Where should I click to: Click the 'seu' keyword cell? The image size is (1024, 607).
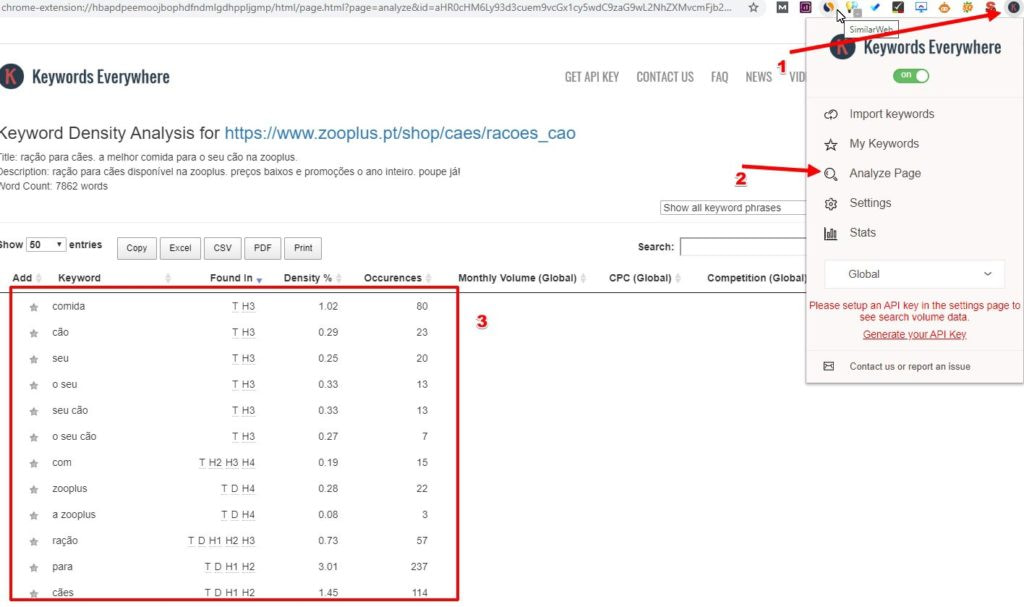(60, 359)
